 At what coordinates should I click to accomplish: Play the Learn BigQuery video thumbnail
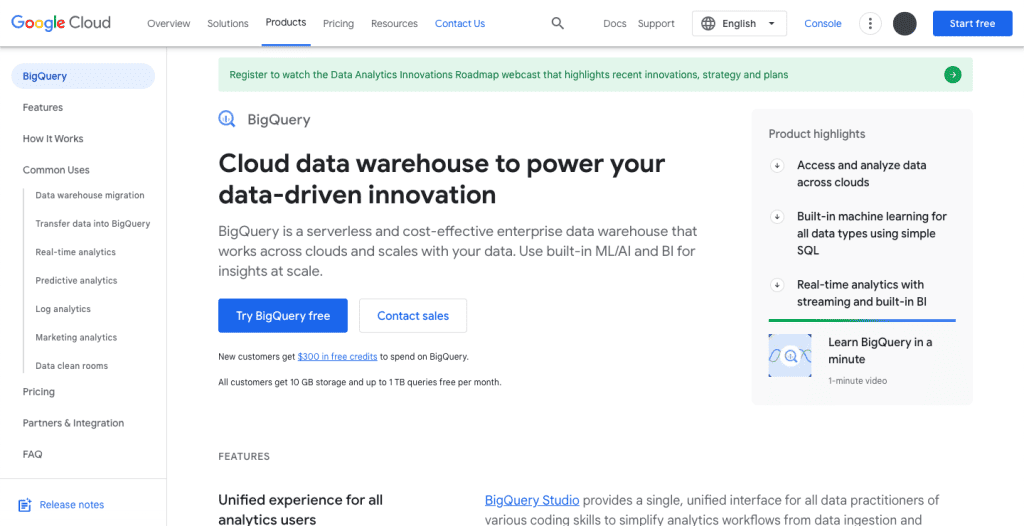790,355
